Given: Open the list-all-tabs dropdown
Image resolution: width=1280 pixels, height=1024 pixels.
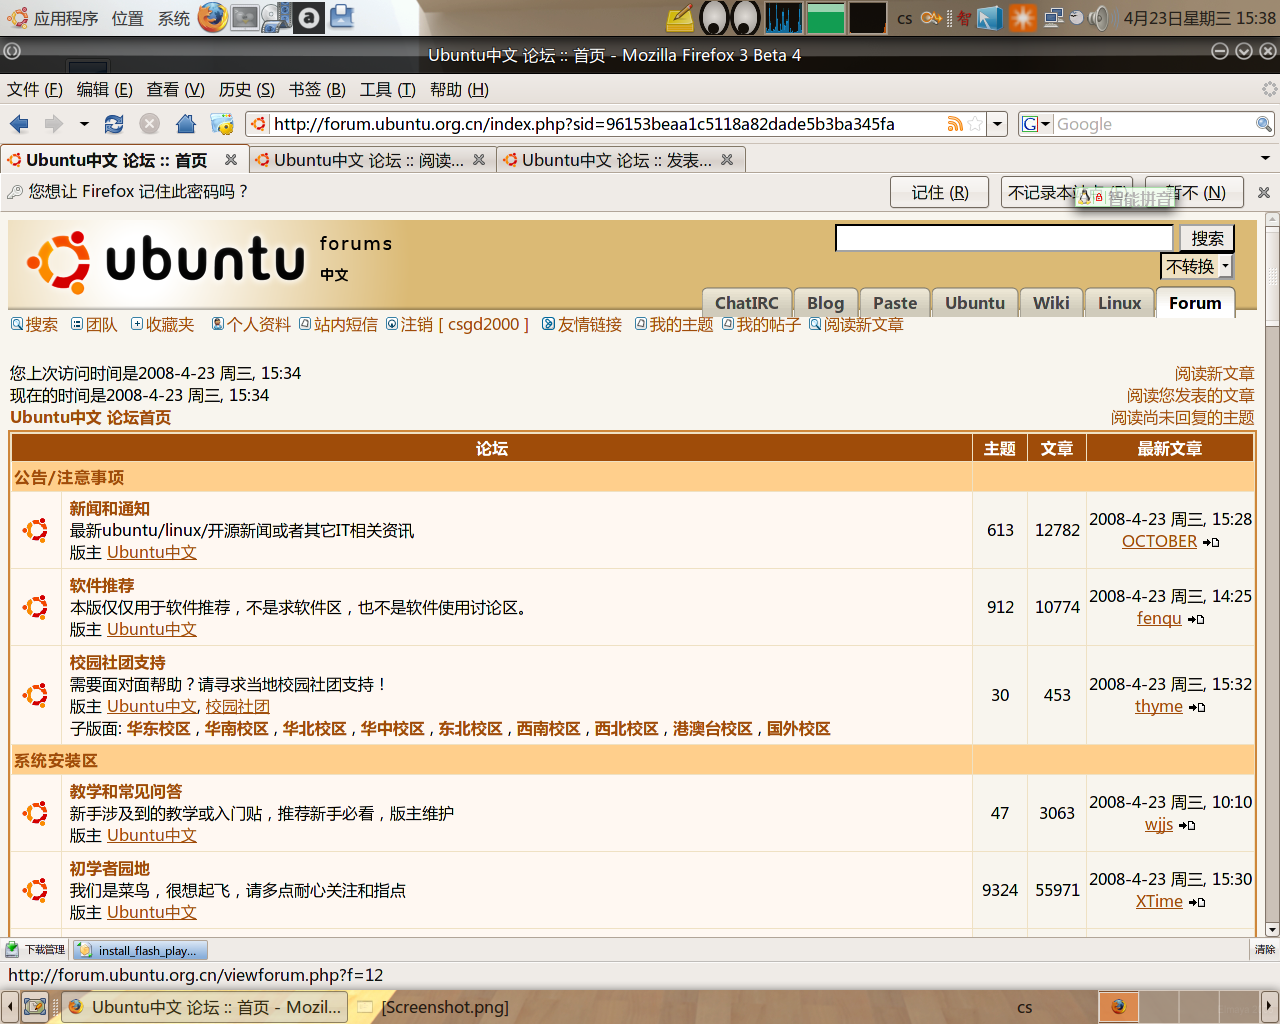Looking at the screenshot, I should (x=1265, y=159).
